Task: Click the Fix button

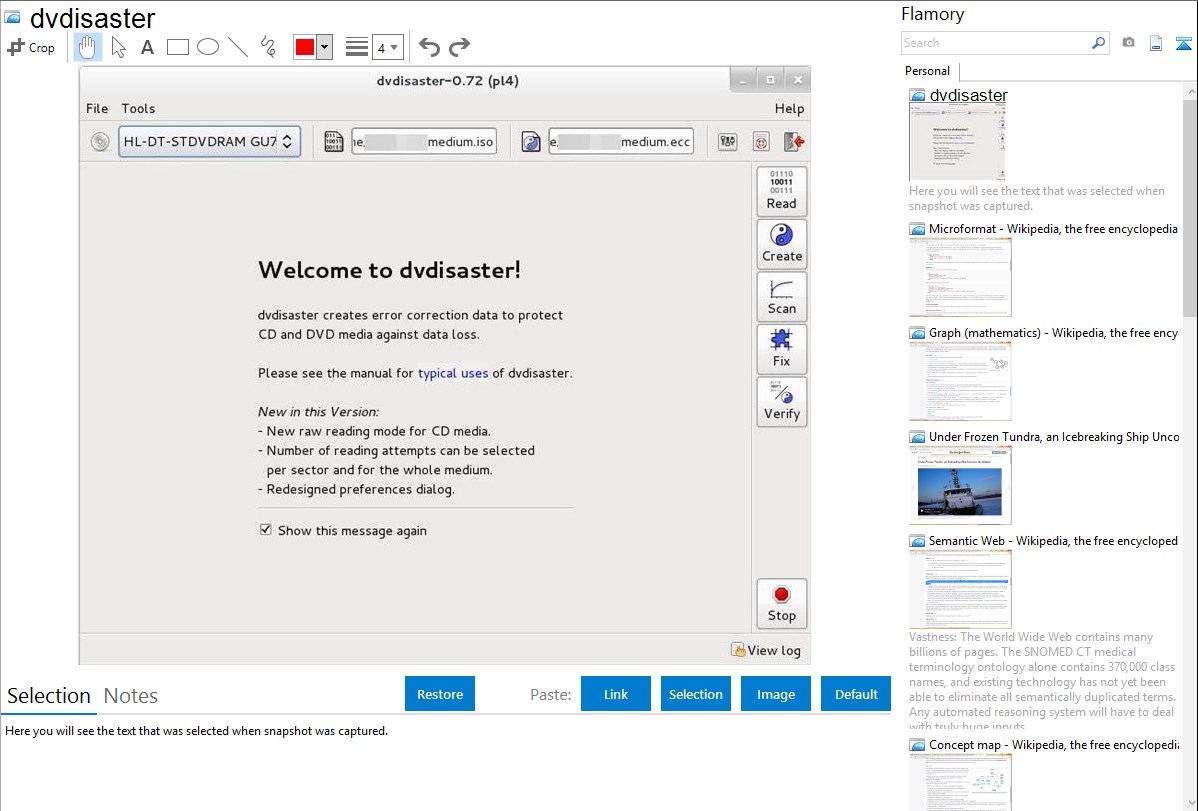Action: coord(782,349)
